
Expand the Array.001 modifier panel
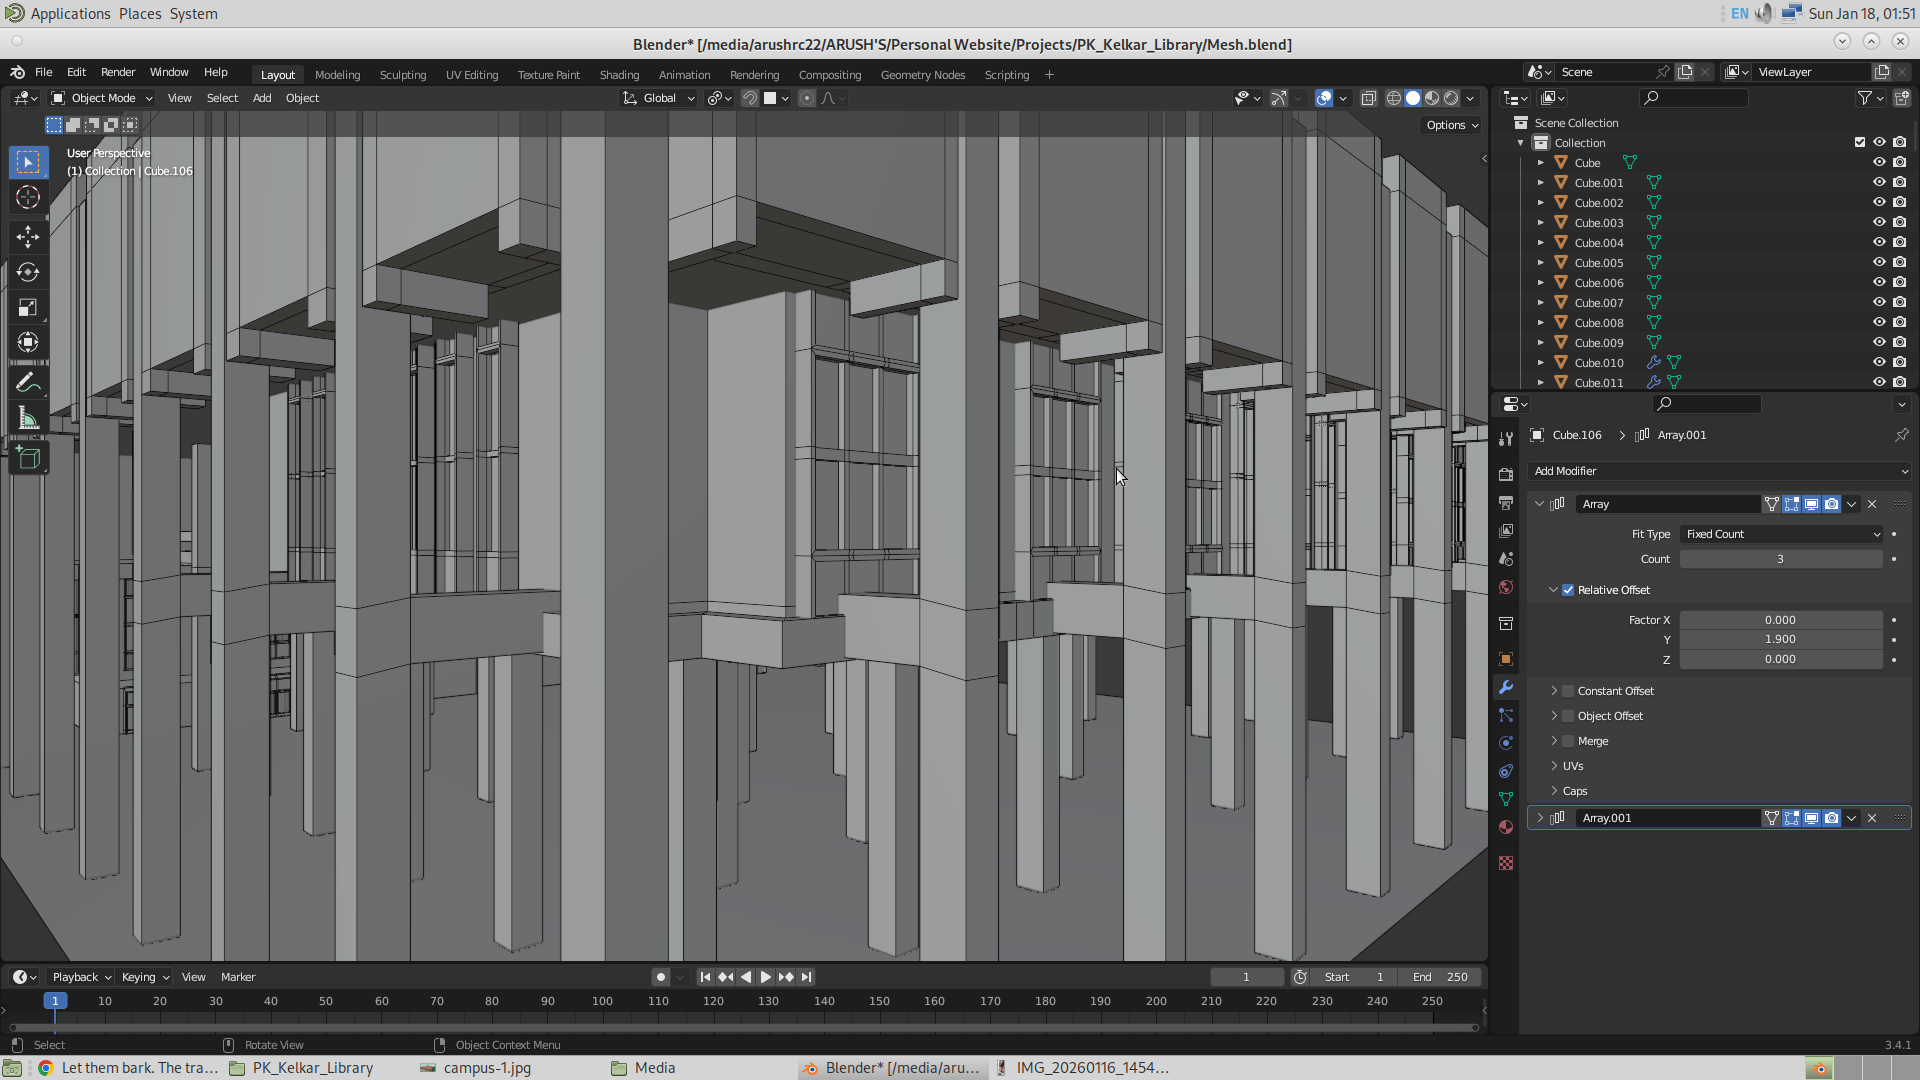point(1540,818)
